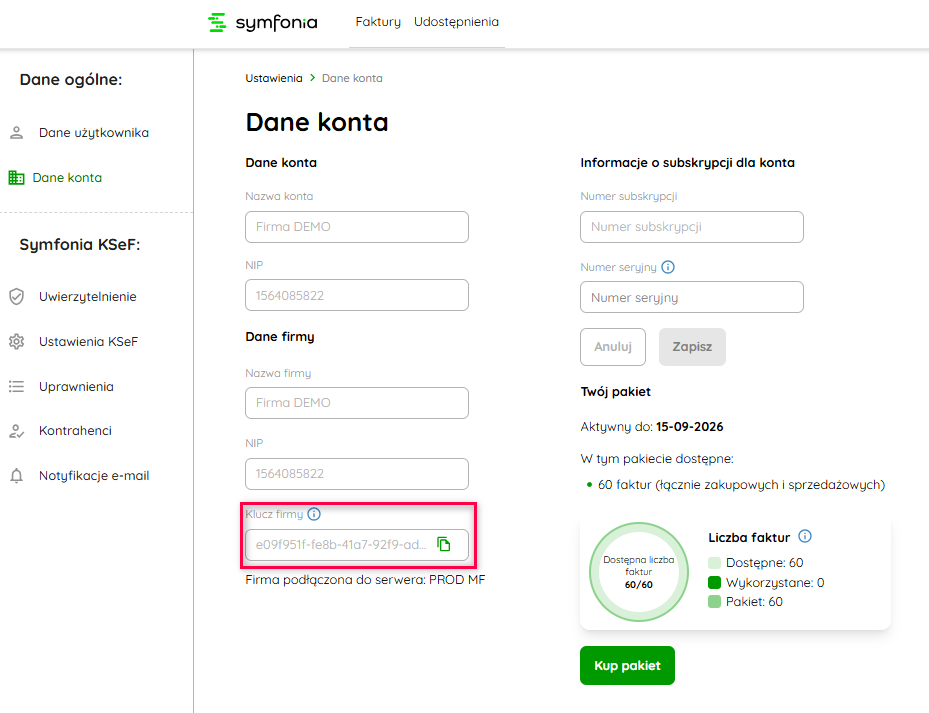Focus the Numer seryjny input field
The height and width of the screenshot is (713, 929).
click(691, 297)
